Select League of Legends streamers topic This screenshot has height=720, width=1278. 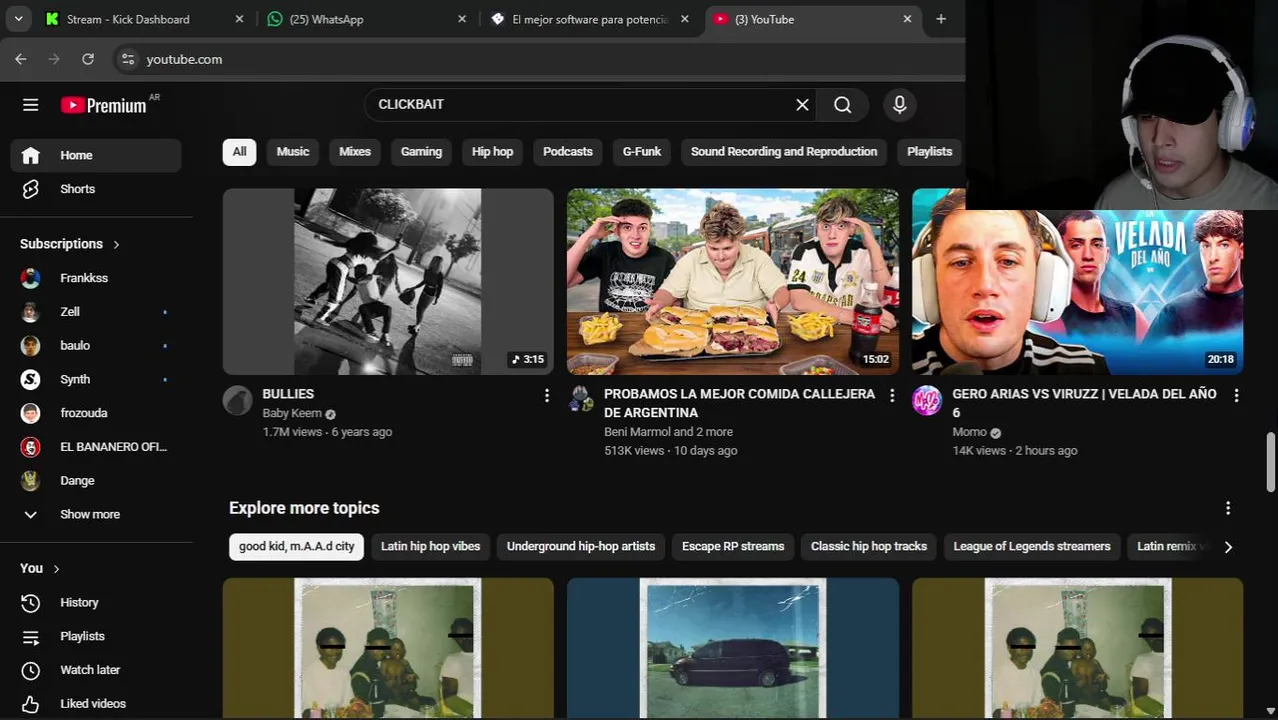[1032, 547]
